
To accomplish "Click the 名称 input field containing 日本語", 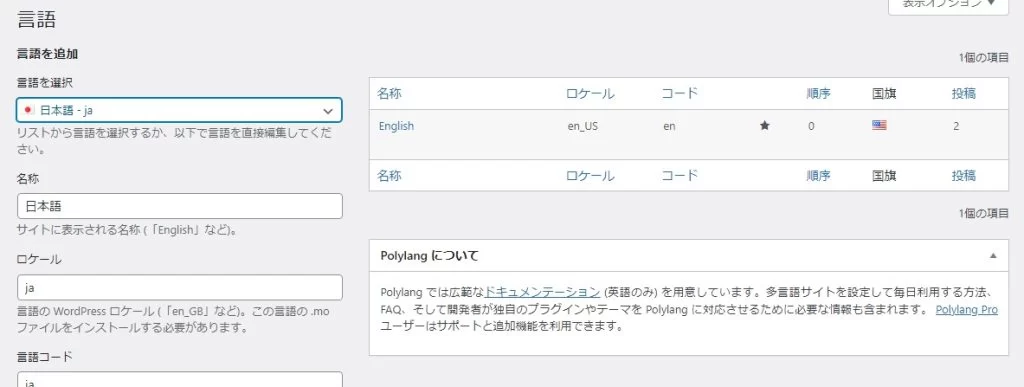I will (180, 206).
